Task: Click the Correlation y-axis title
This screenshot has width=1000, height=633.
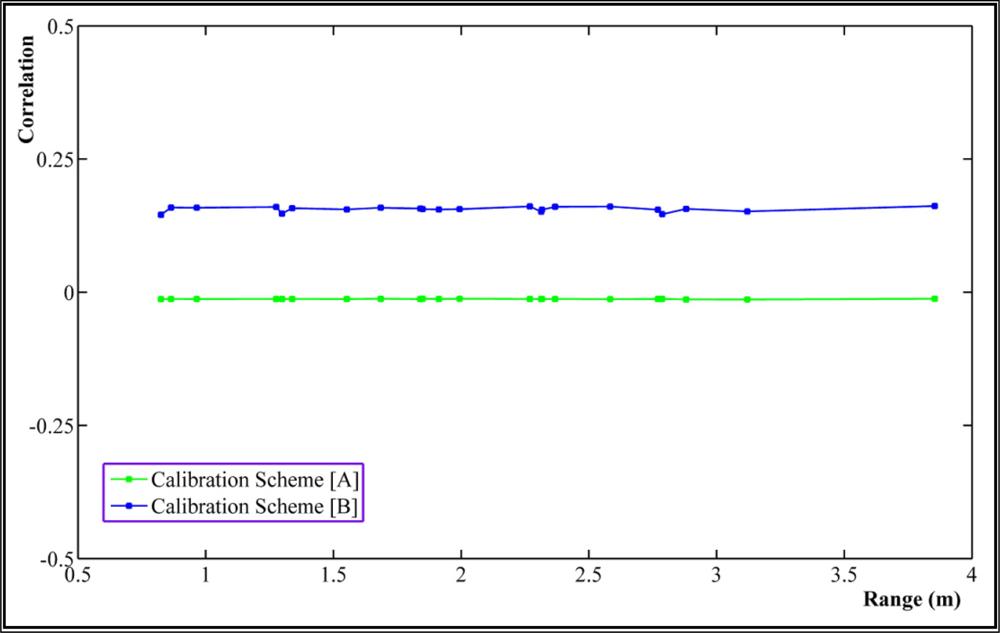Action: (x=29, y=87)
